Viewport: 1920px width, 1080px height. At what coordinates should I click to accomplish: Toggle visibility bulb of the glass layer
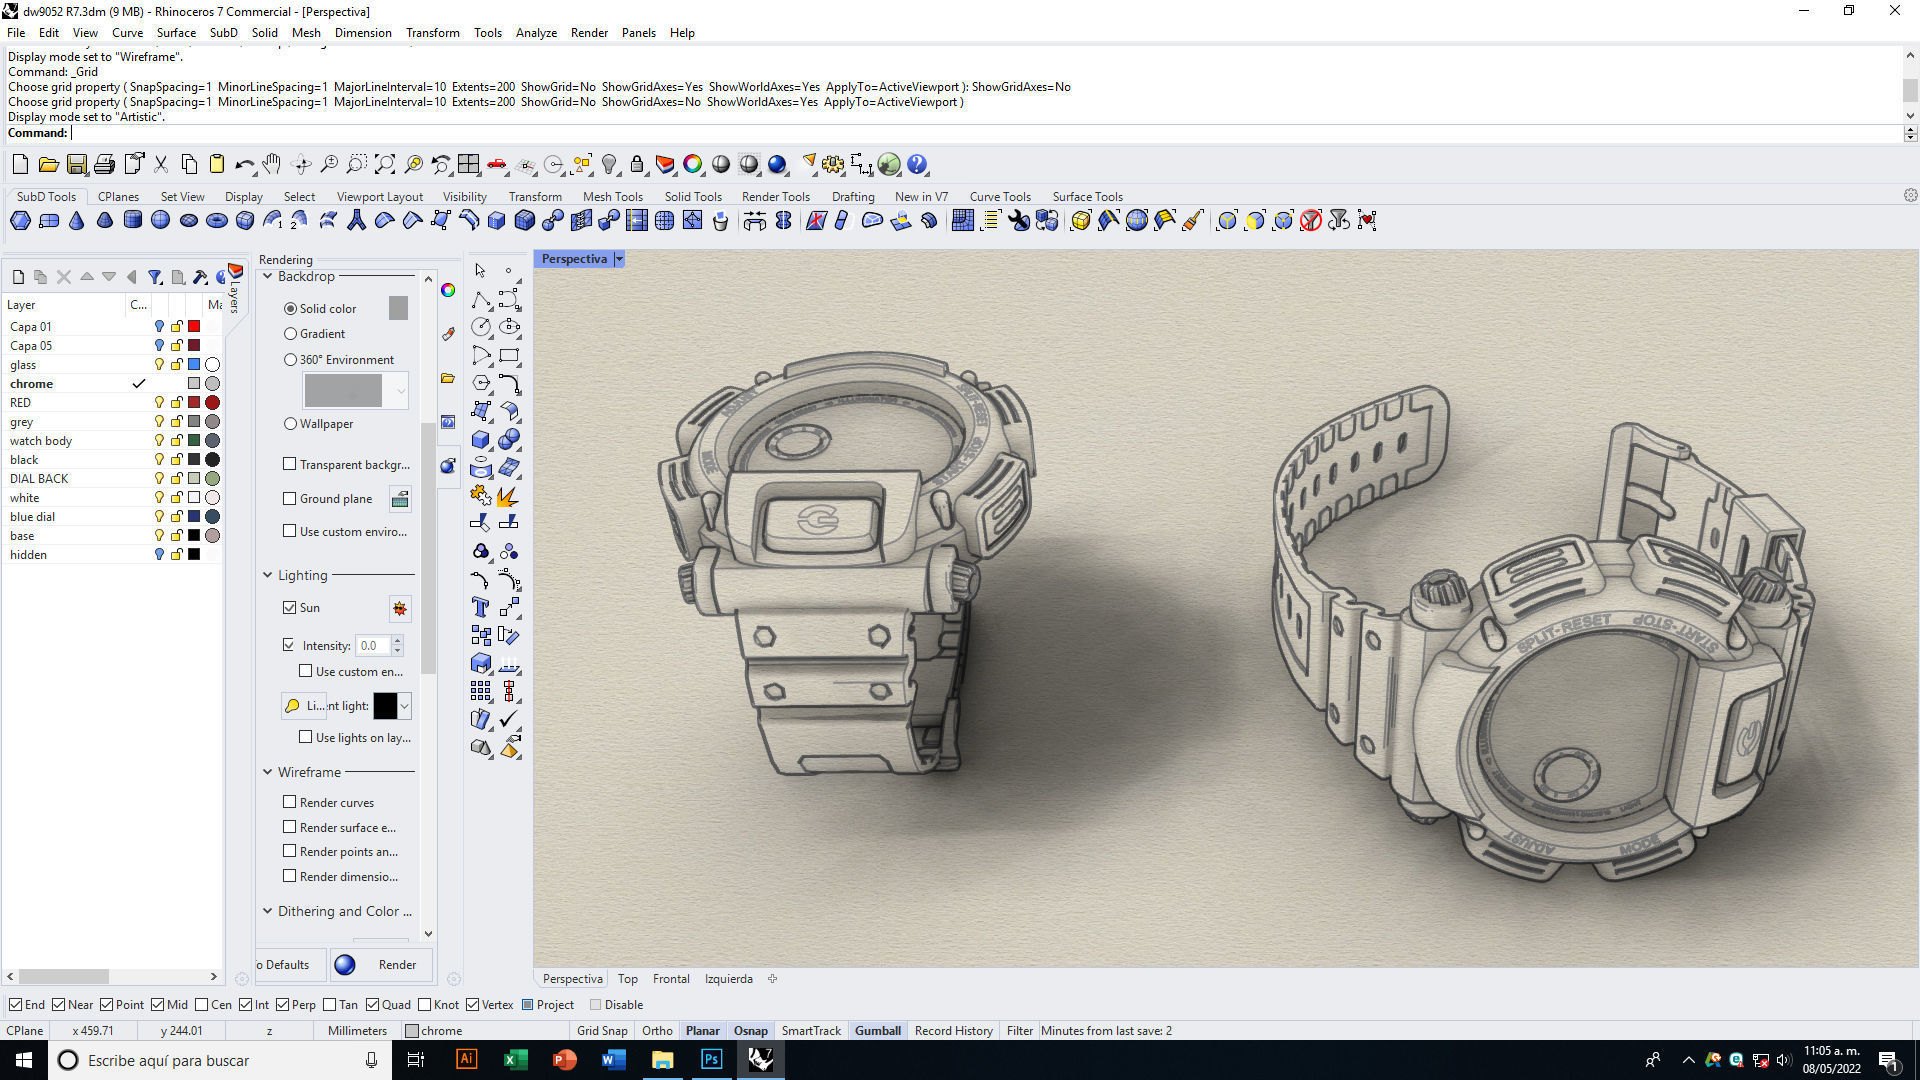click(x=158, y=365)
